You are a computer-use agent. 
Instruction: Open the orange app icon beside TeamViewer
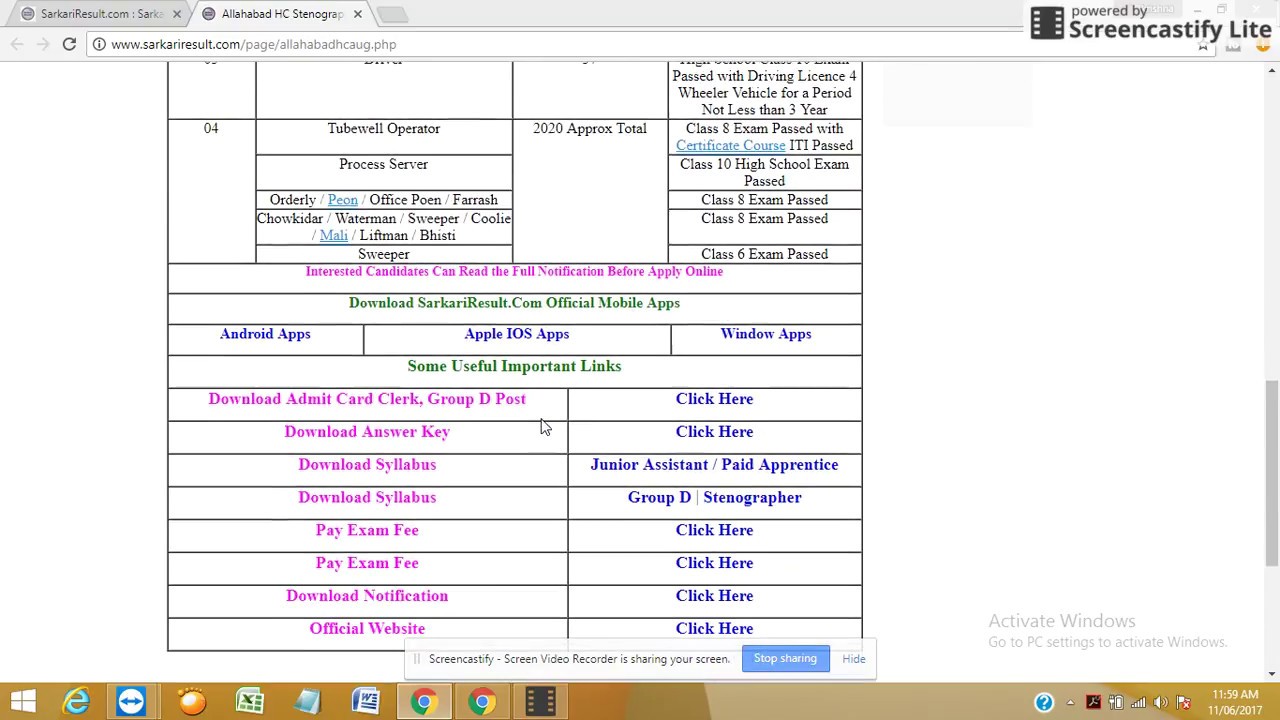click(191, 701)
